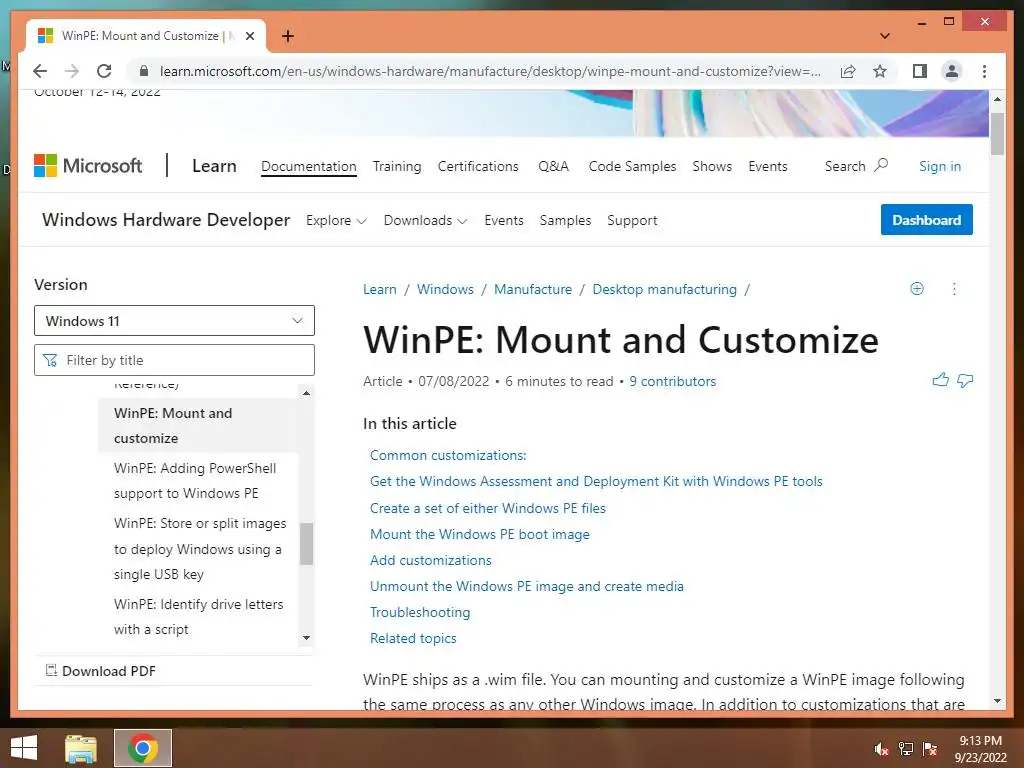This screenshot has height=768, width=1024.
Task: Jump to Unmount the Windows PE image section
Action: pos(526,586)
